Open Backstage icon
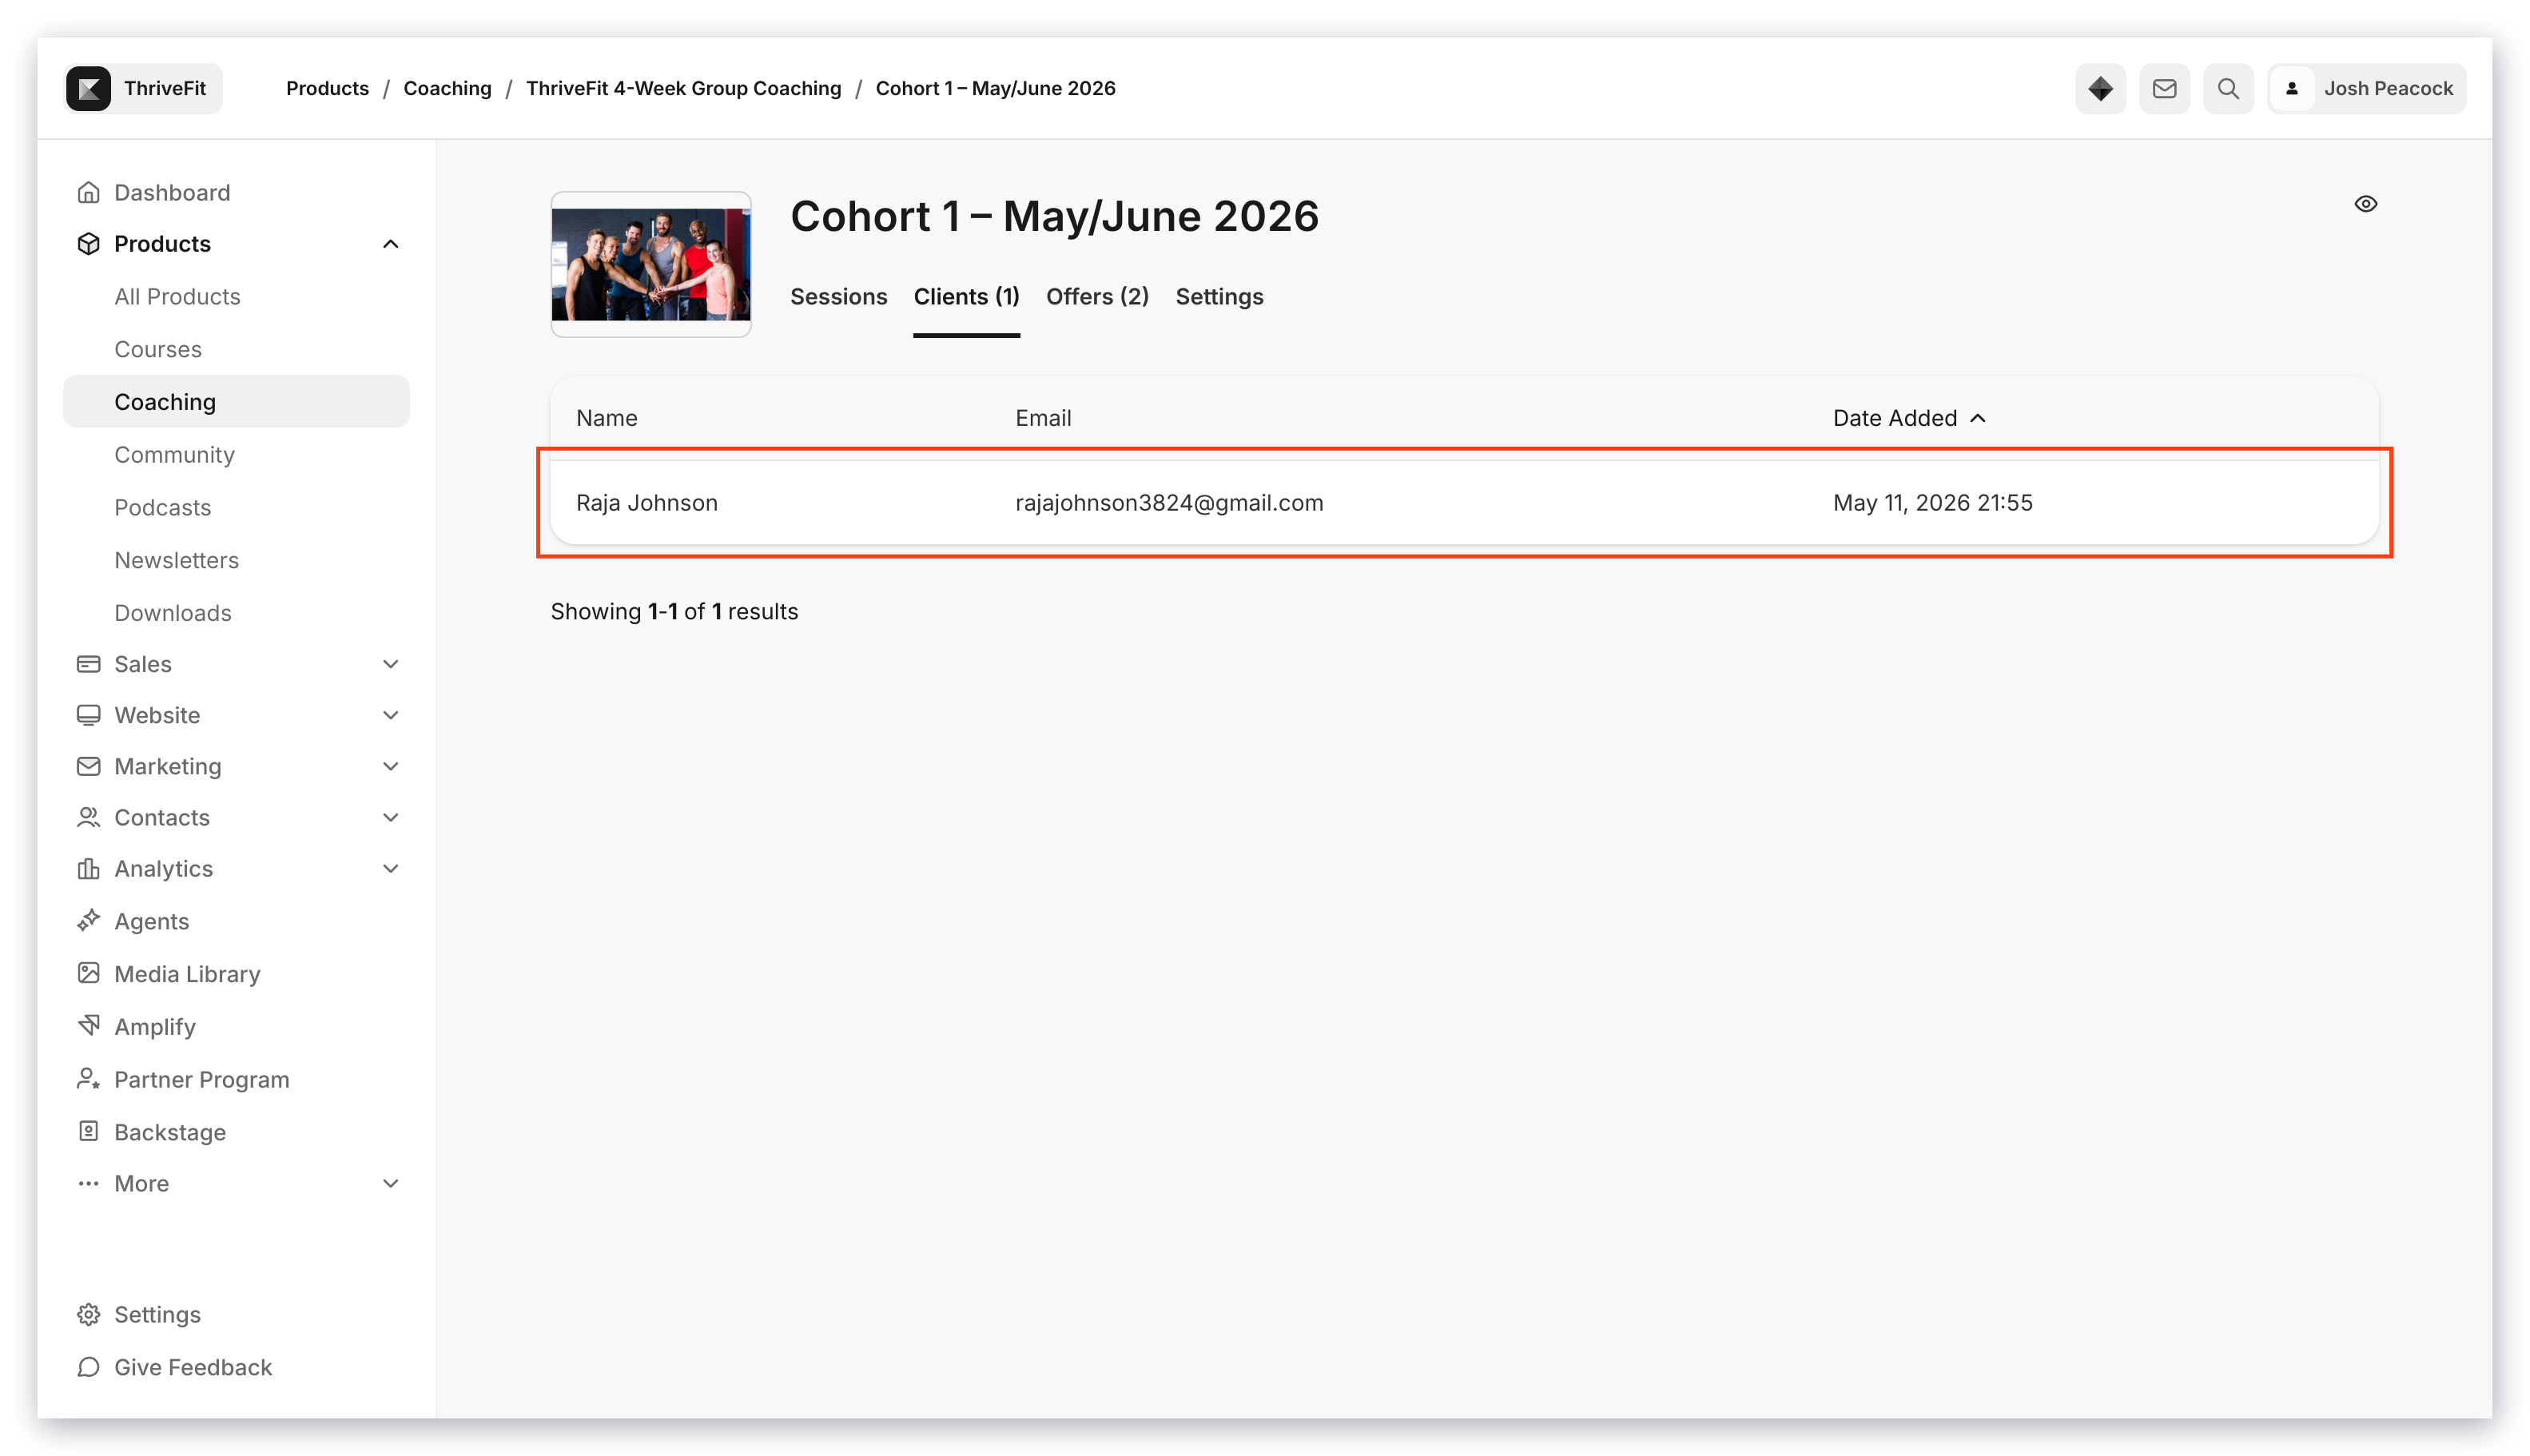The height and width of the screenshot is (1456, 2530). tap(88, 1131)
